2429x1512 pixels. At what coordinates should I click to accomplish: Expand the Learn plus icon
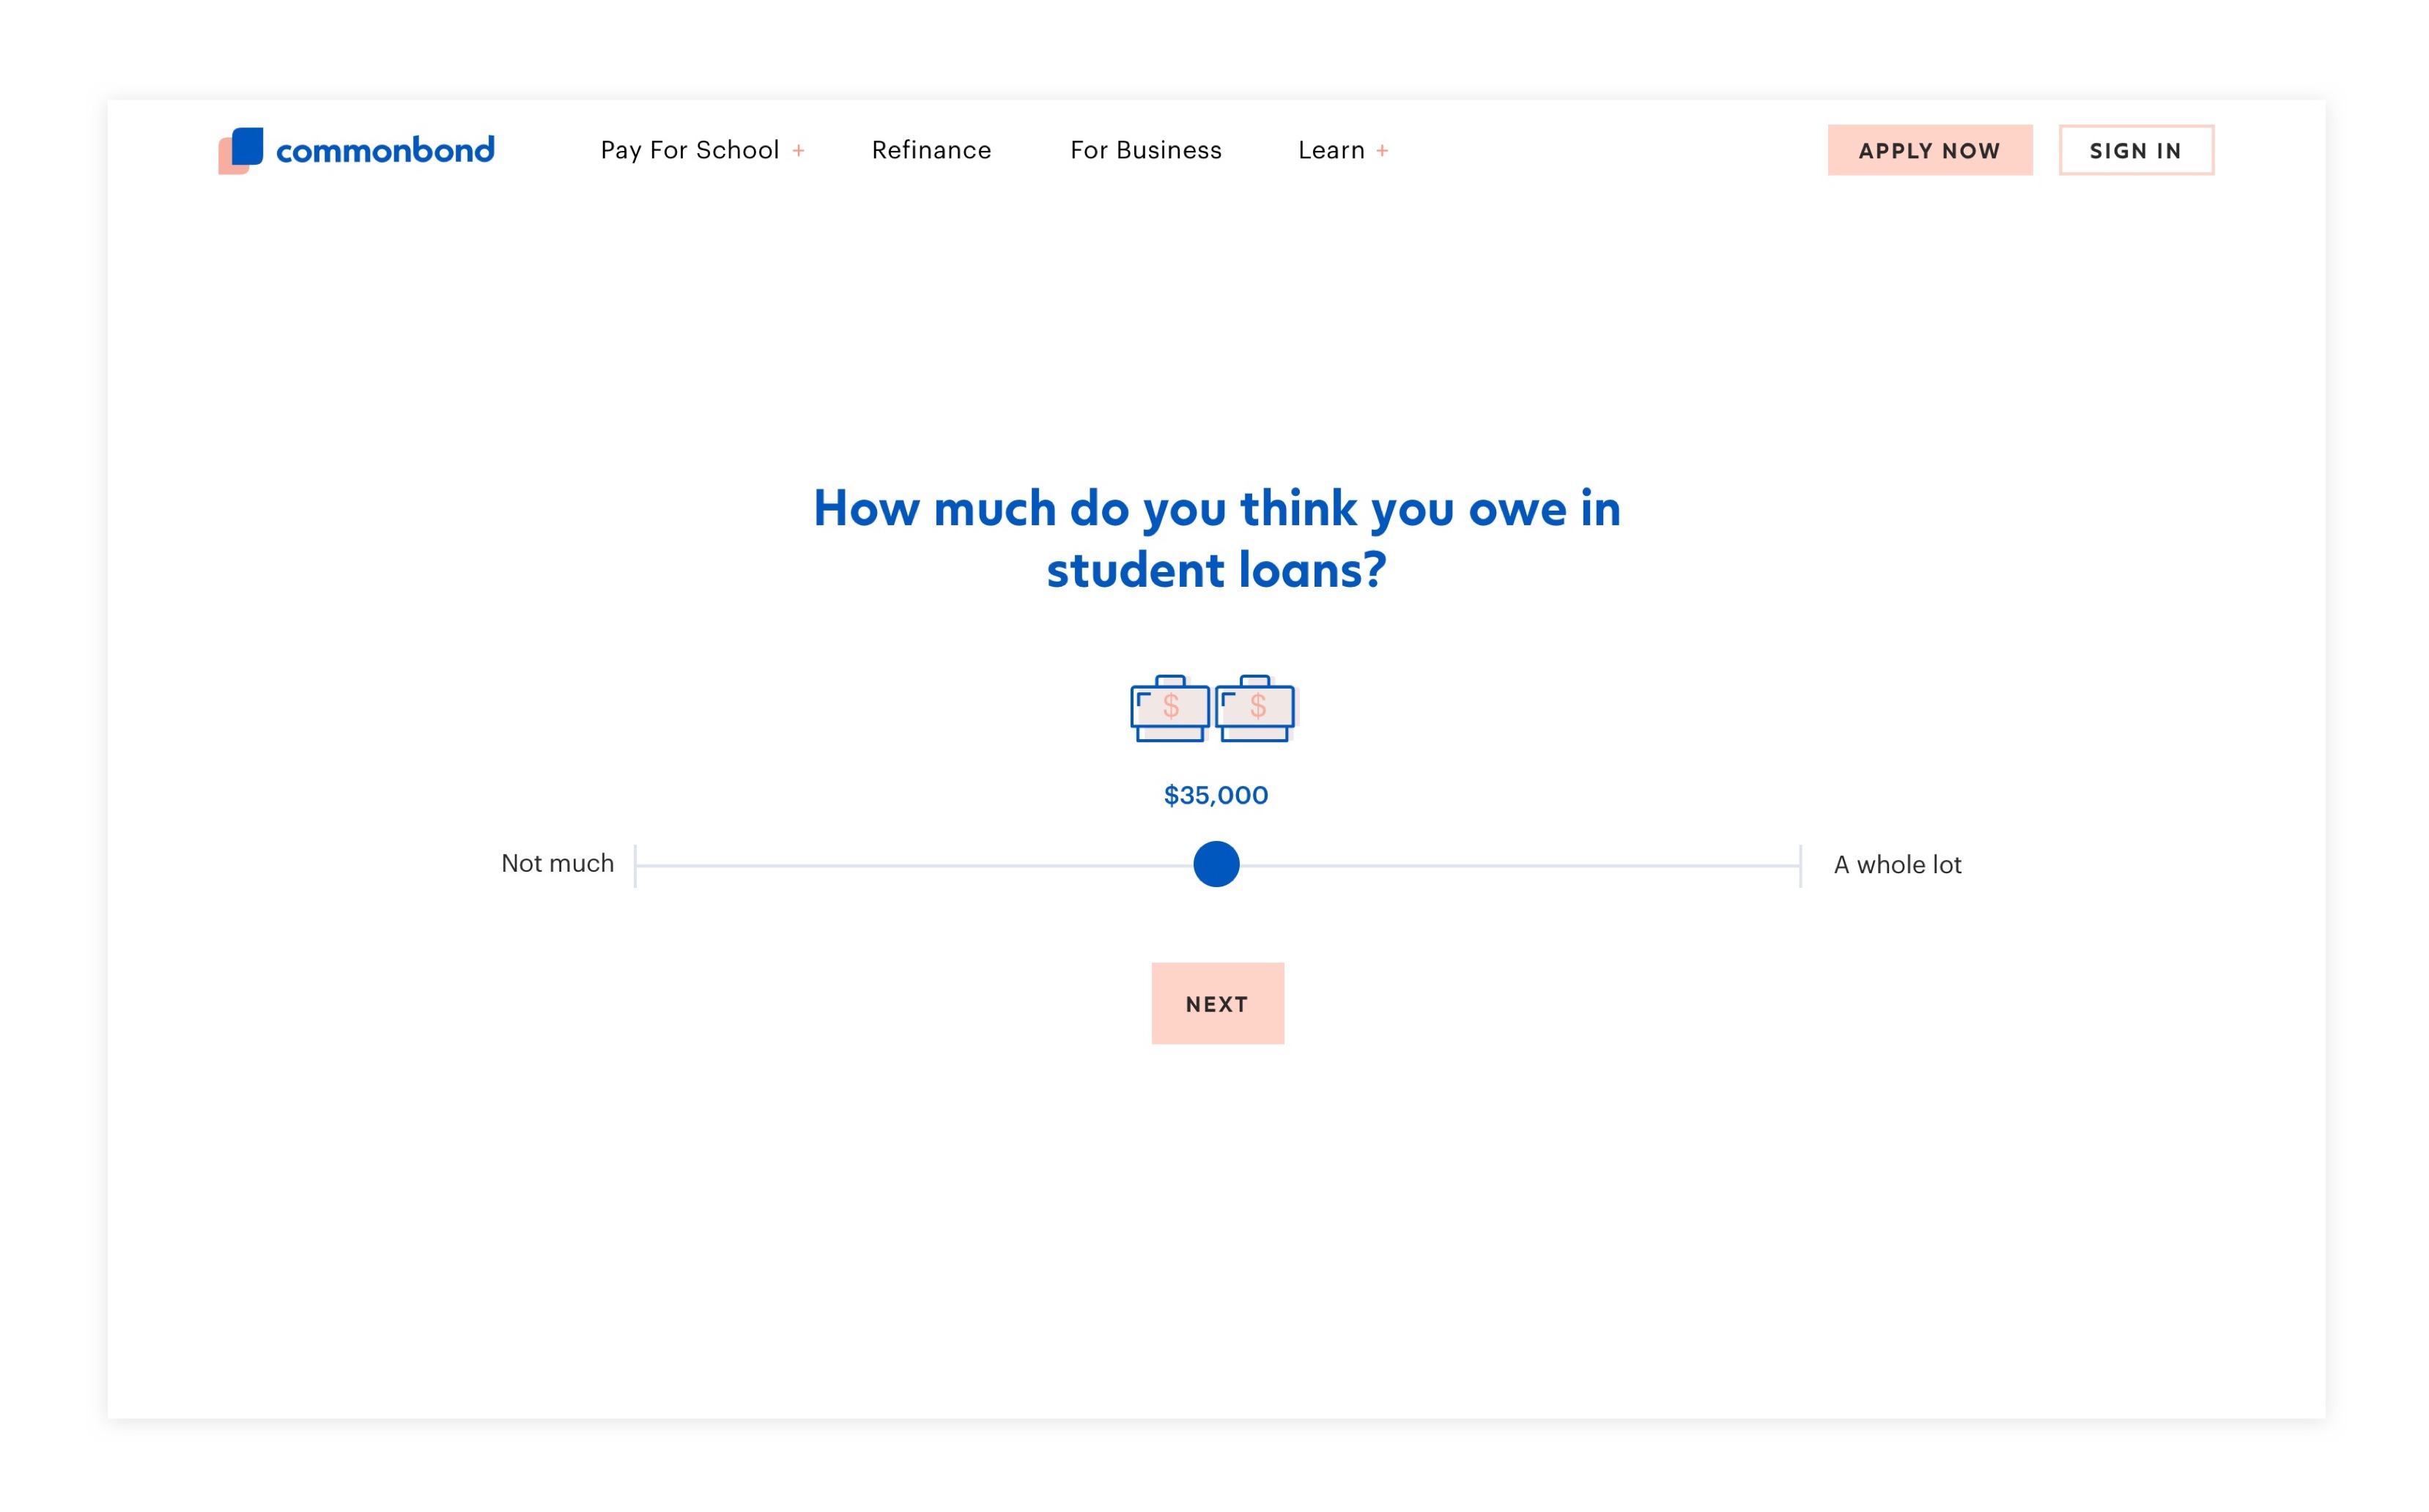coord(1382,150)
